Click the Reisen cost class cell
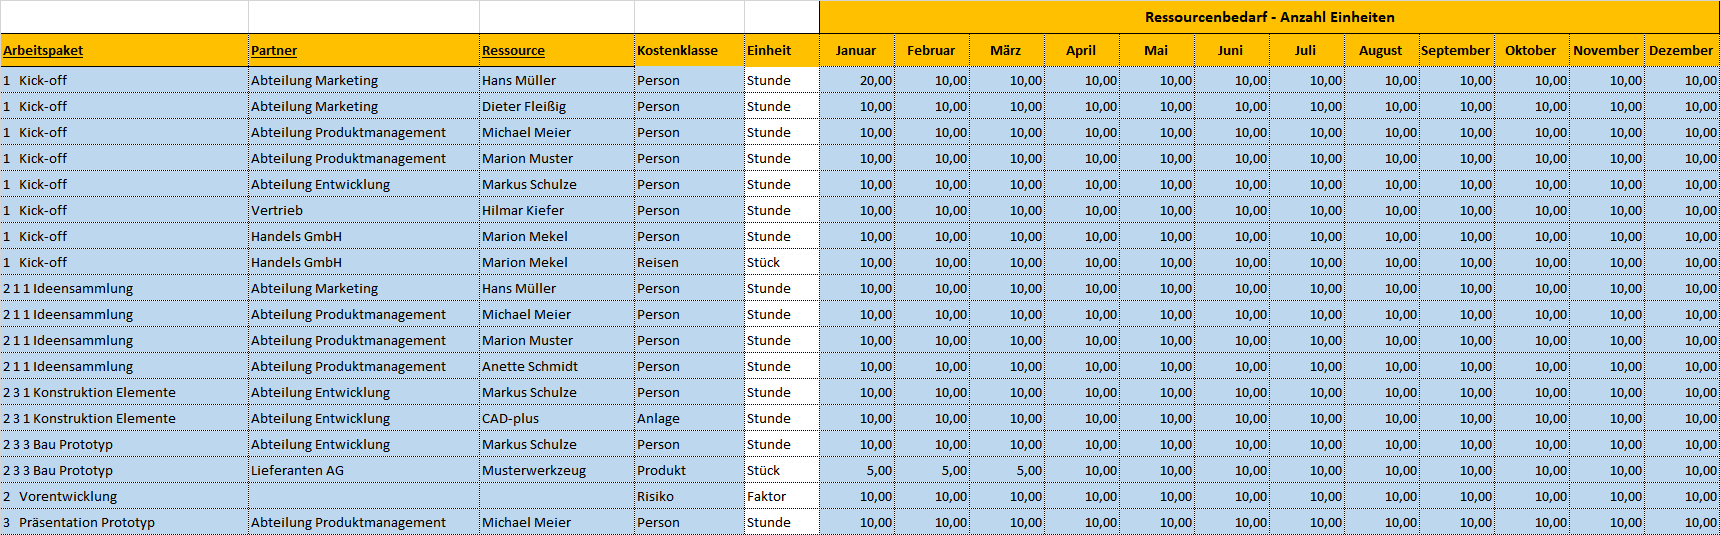Image resolution: width=1720 pixels, height=535 pixels. [x=689, y=262]
